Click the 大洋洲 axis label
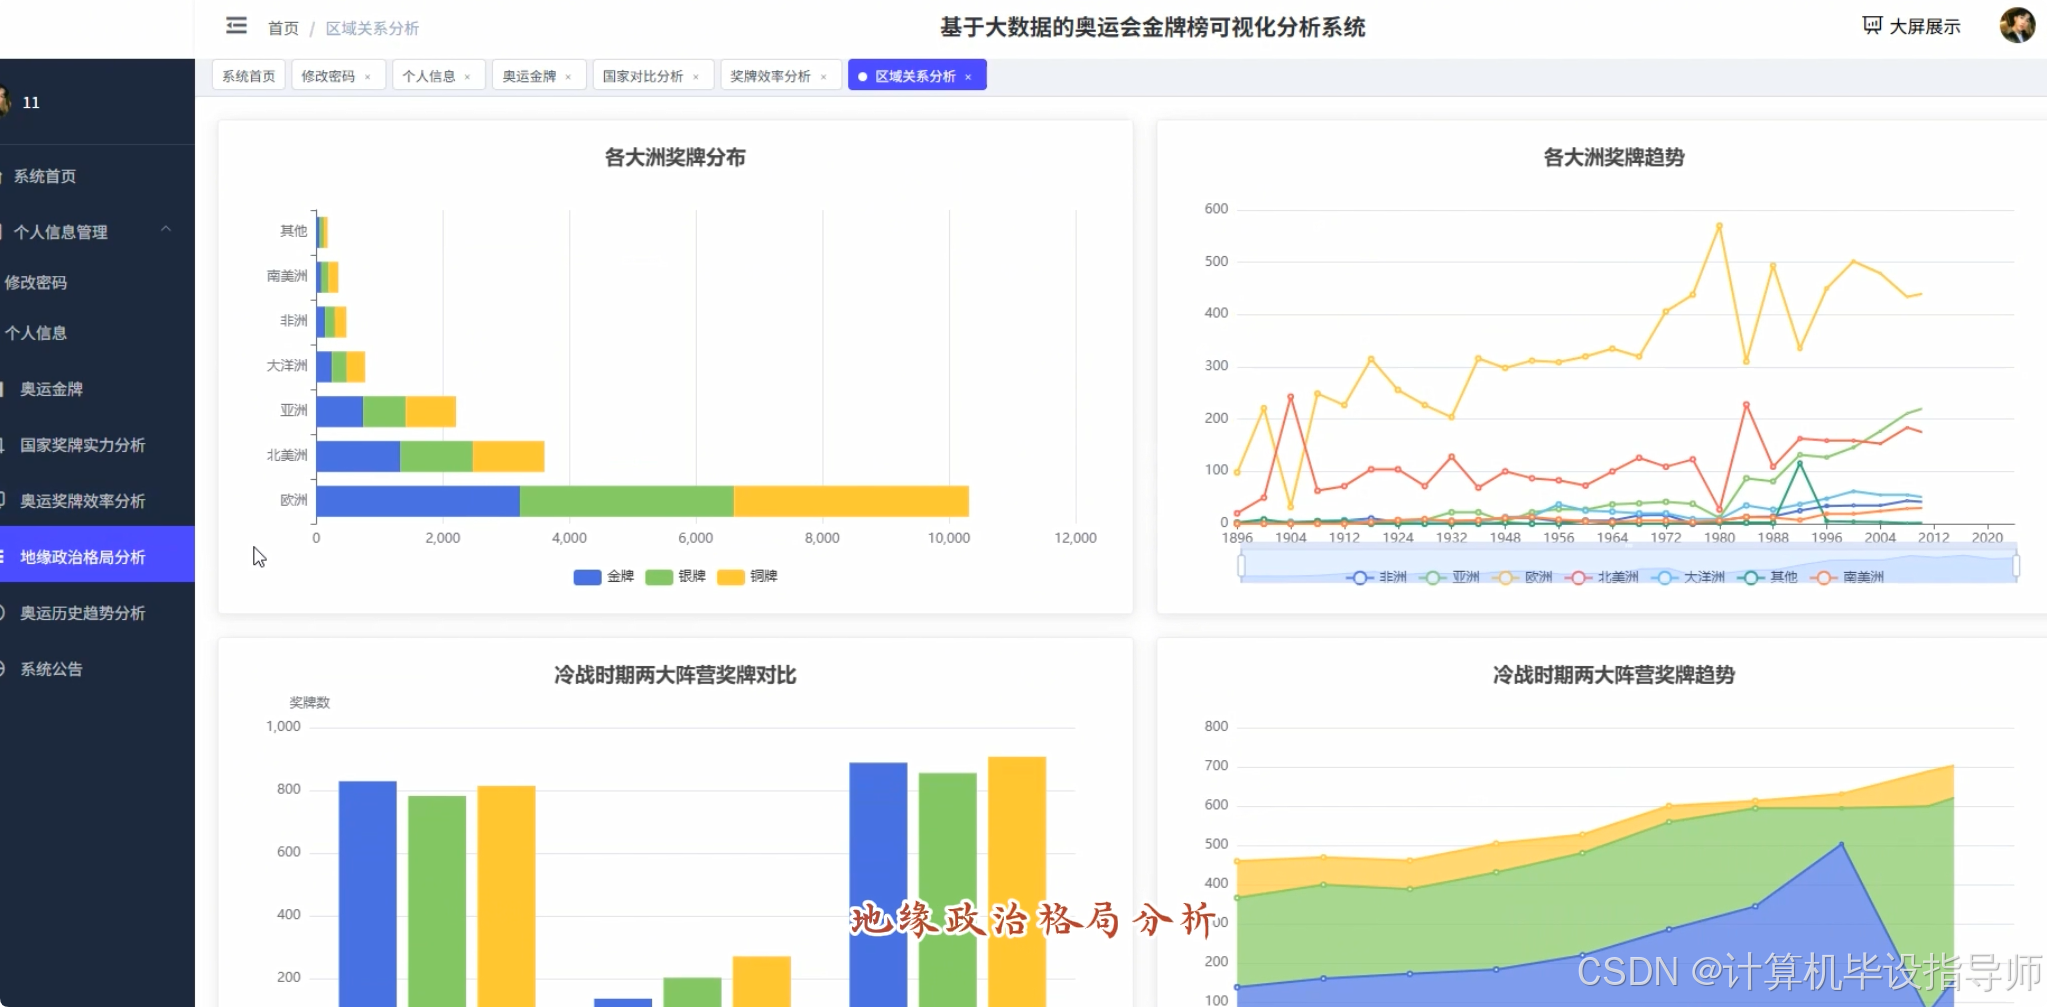Screen dimensions: 2047x1007 [287, 365]
